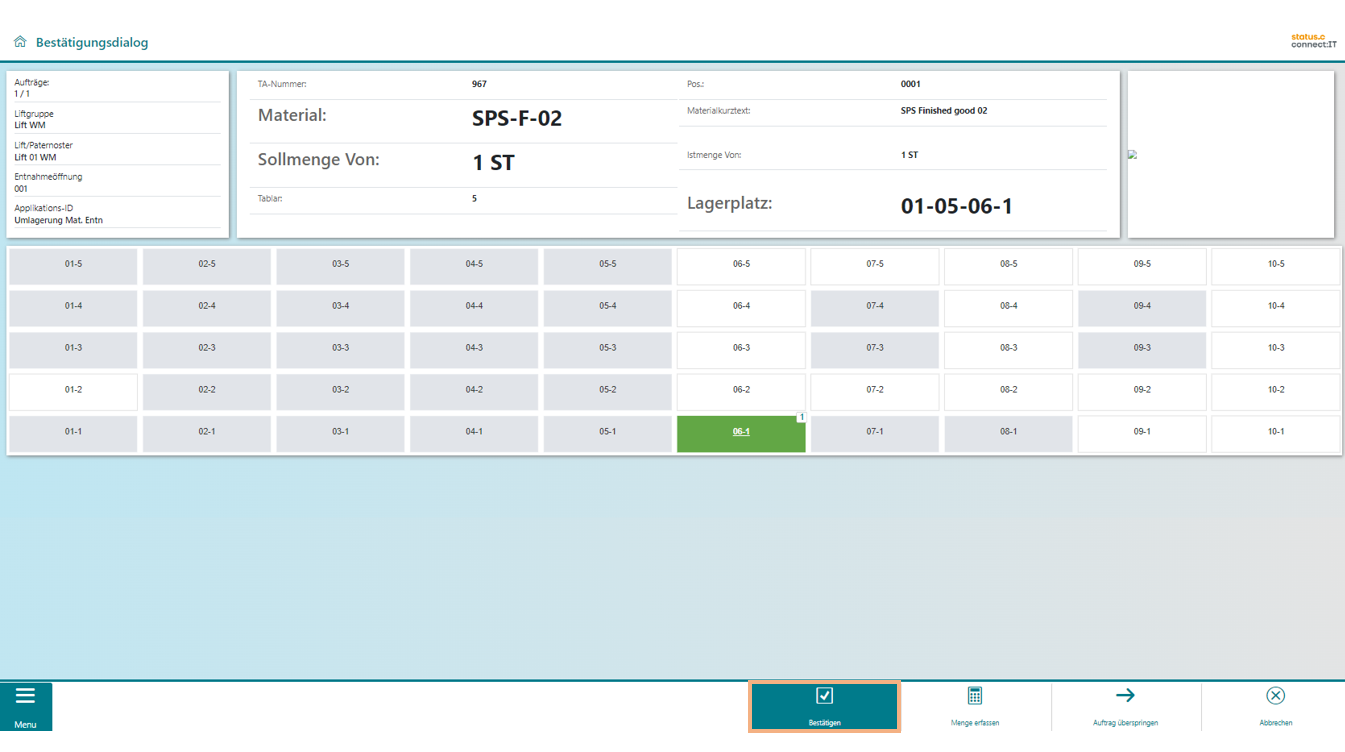Select storage compartment 01-5

click(73, 265)
